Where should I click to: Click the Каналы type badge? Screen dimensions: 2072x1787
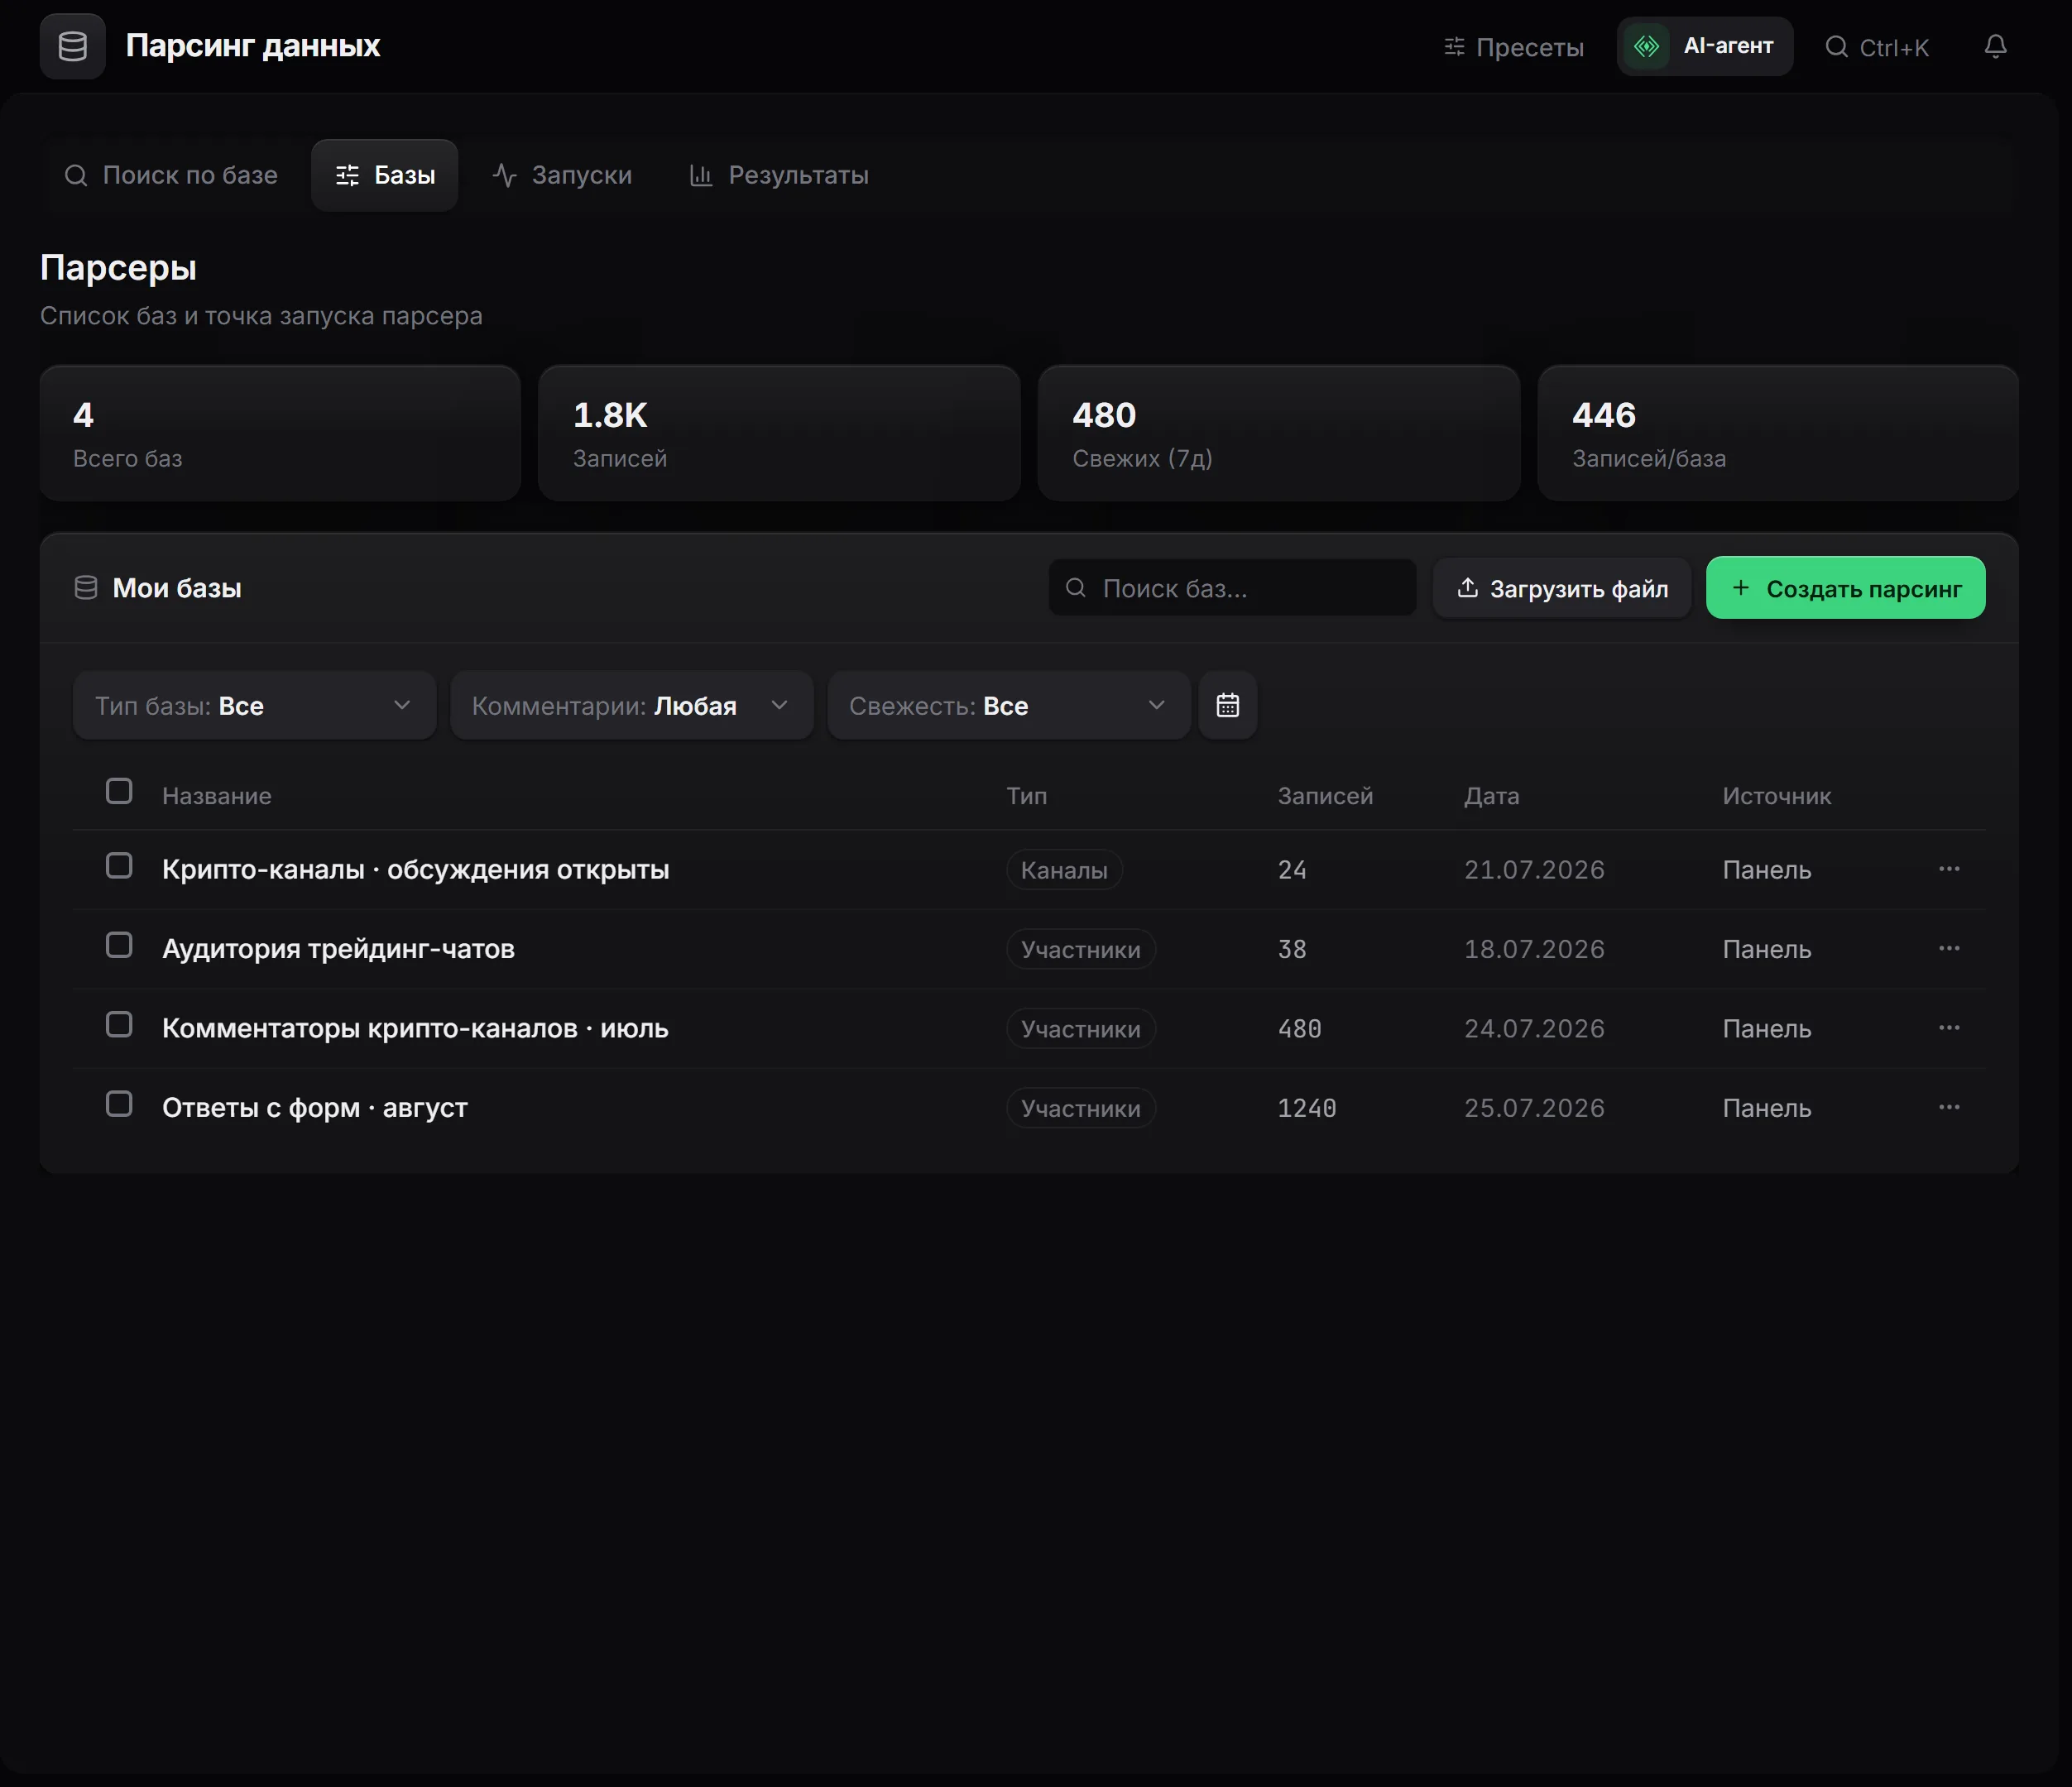tap(1064, 869)
